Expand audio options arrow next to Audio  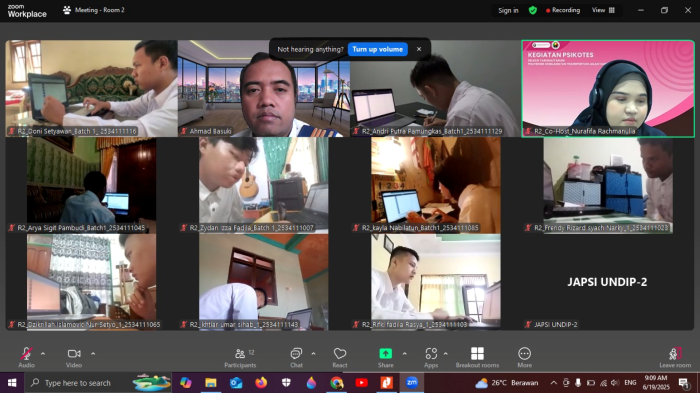[x=43, y=354]
